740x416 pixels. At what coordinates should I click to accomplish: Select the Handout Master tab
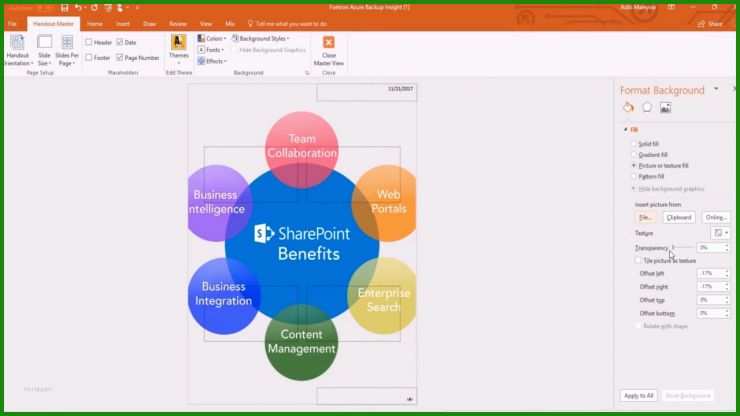[x=53, y=24]
